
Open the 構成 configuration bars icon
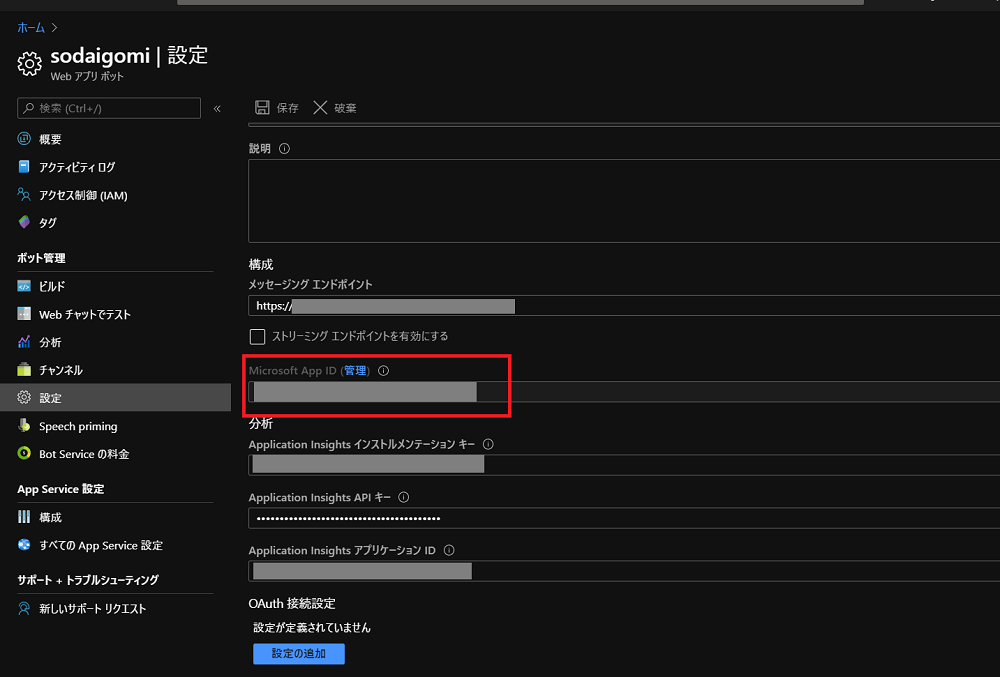click(24, 517)
